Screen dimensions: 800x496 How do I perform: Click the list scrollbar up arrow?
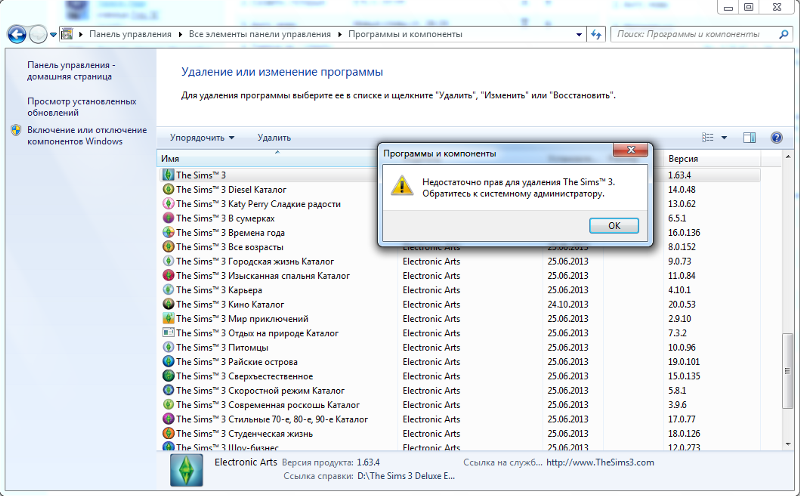787,157
